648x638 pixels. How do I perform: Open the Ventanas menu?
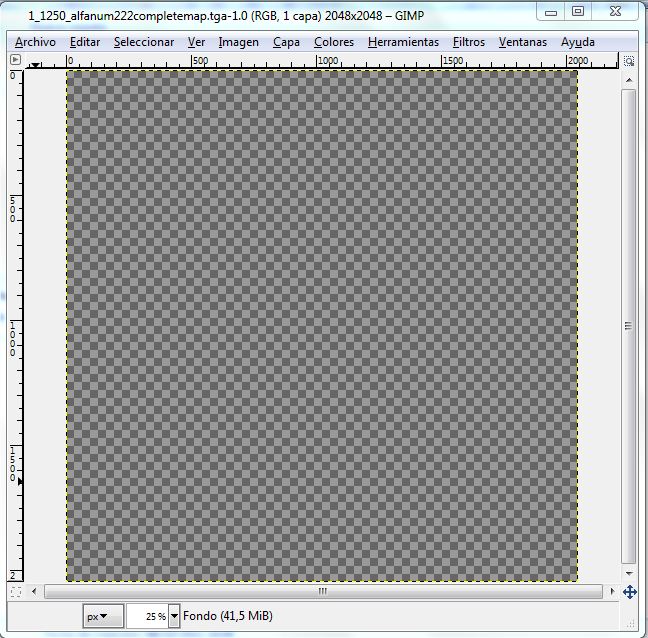coord(523,42)
